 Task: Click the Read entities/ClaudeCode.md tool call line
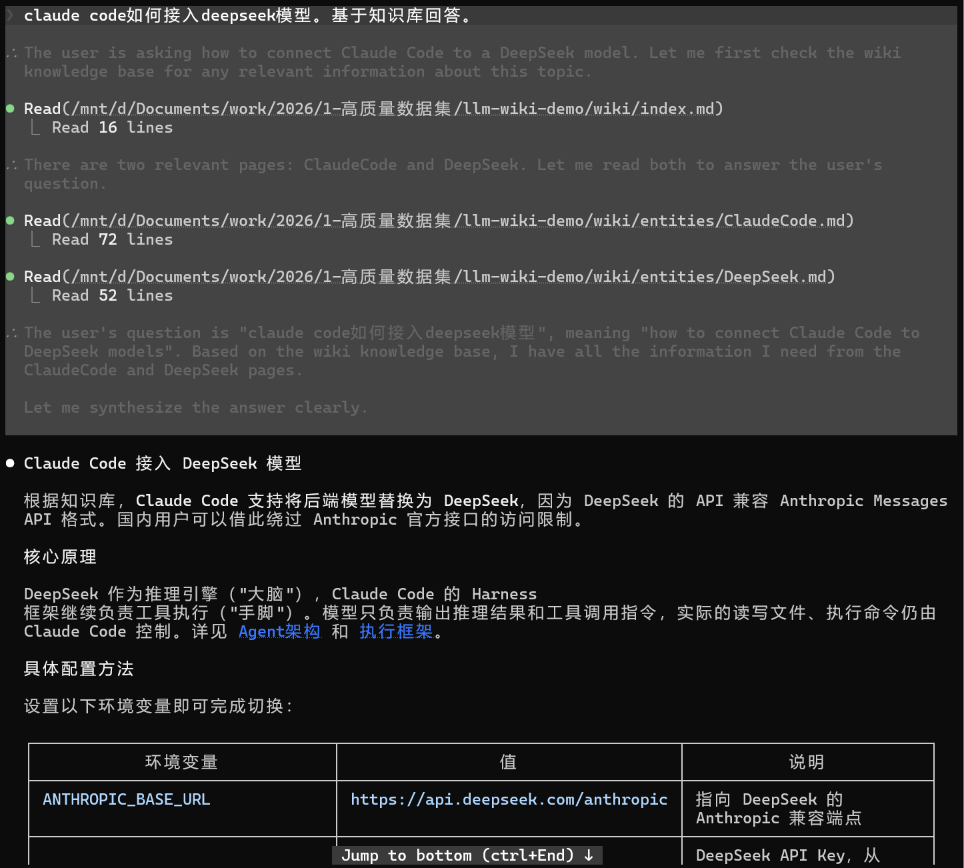(438, 221)
